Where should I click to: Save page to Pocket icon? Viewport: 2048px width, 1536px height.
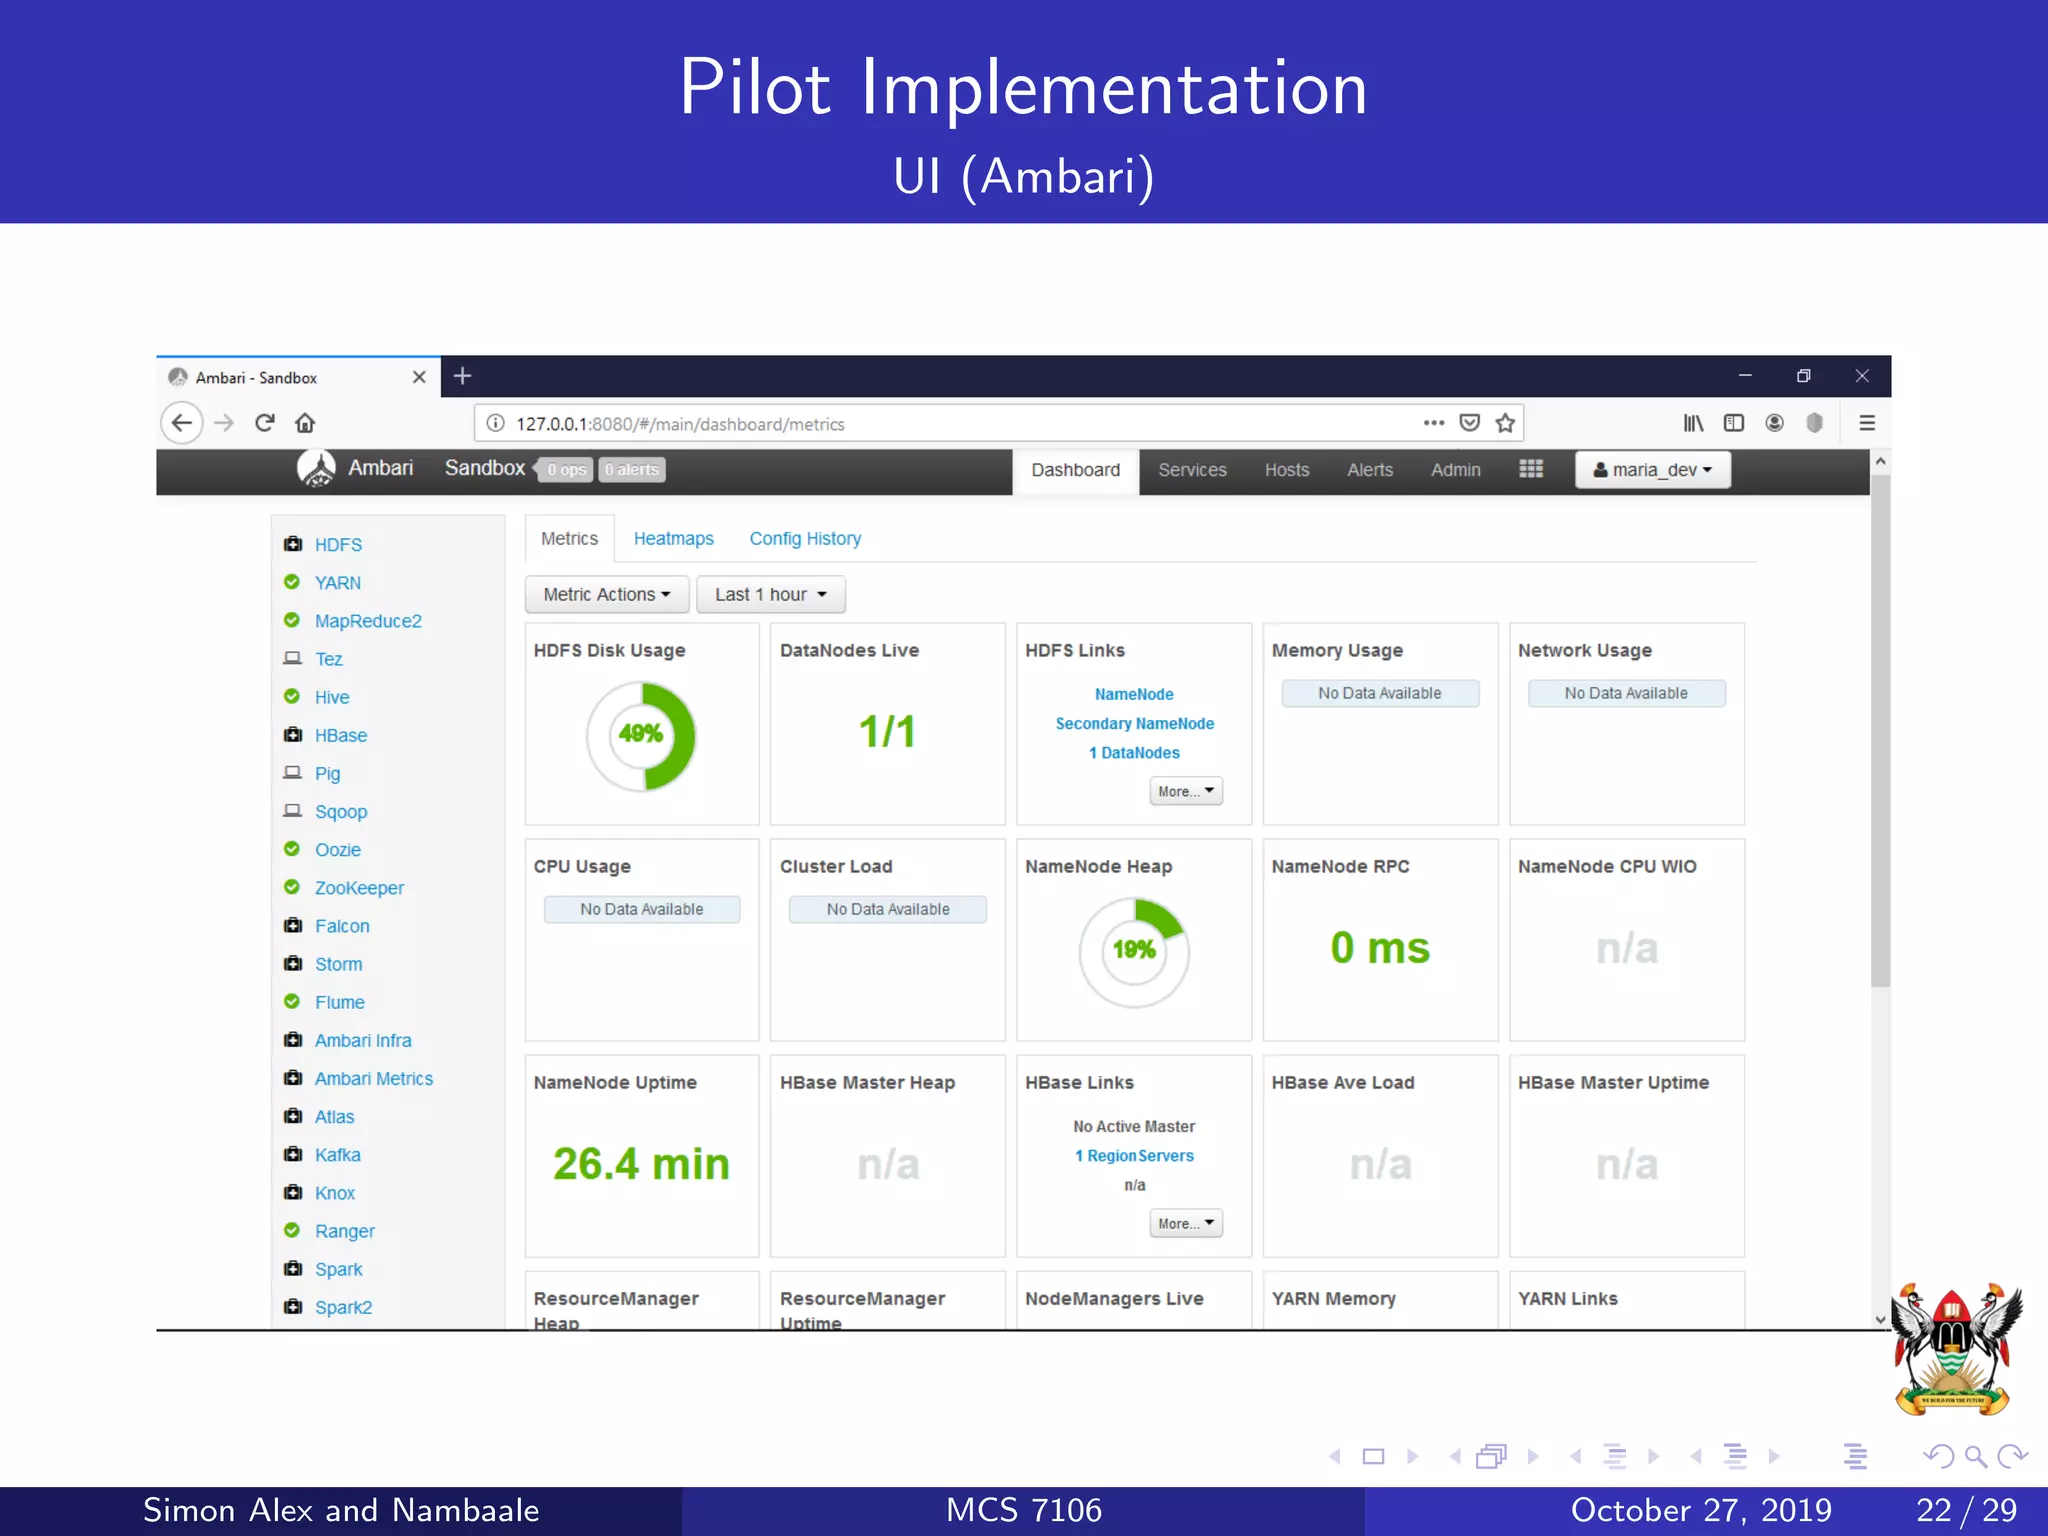click(1469, 423)
